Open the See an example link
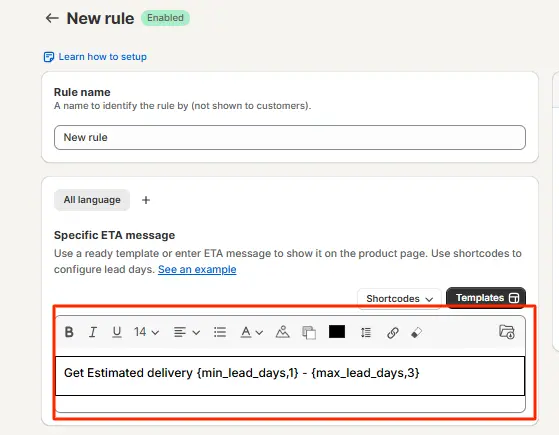559x435 pixels. pyautogui.click(x=197, y=269)
